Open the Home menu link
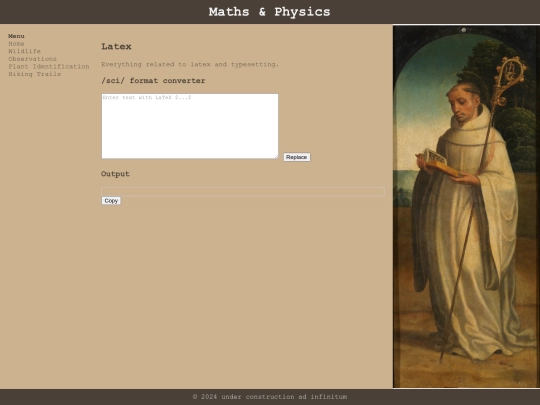This screenshot has width=540, height=405. (16, 44)
